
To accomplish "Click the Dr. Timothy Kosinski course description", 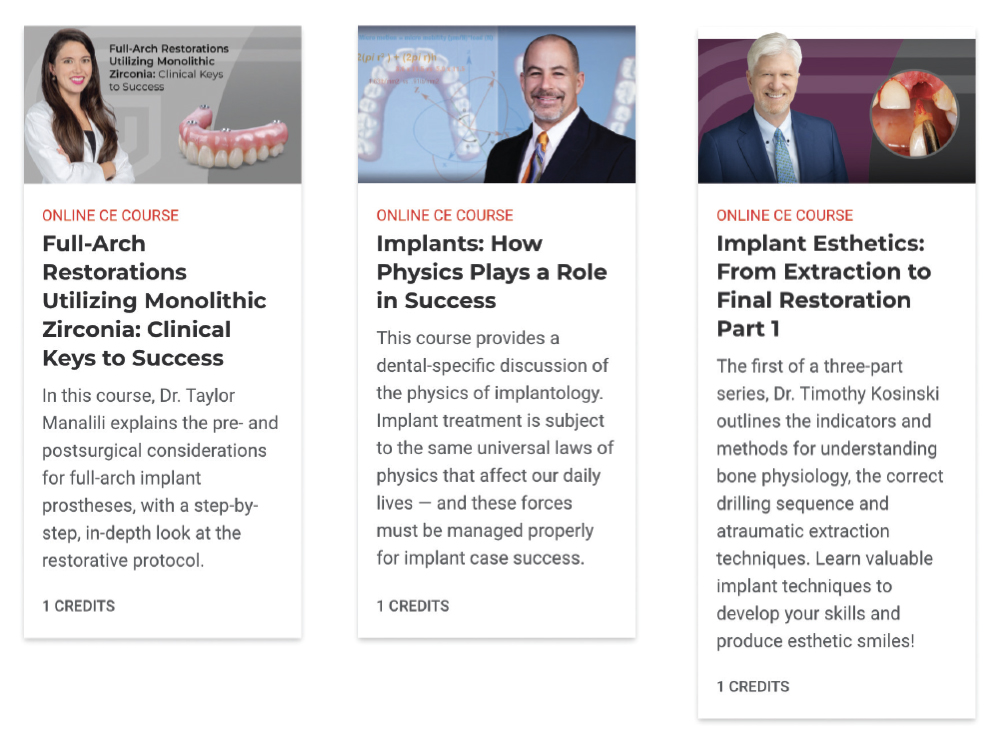I will 829,503.
